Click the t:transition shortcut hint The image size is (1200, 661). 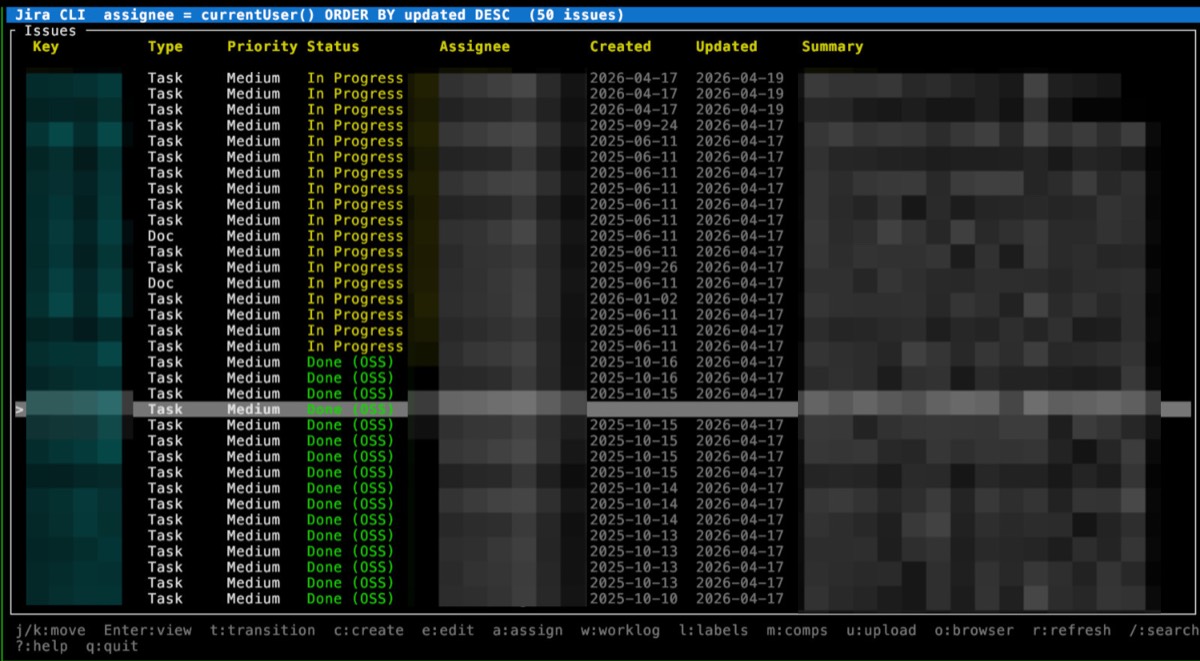(263, 631)
